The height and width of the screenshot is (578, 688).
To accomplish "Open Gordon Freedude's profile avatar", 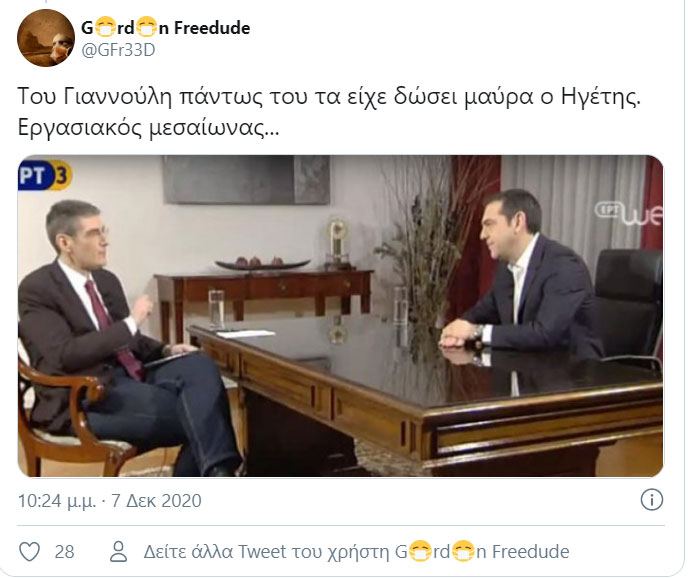I will (46, 38).
